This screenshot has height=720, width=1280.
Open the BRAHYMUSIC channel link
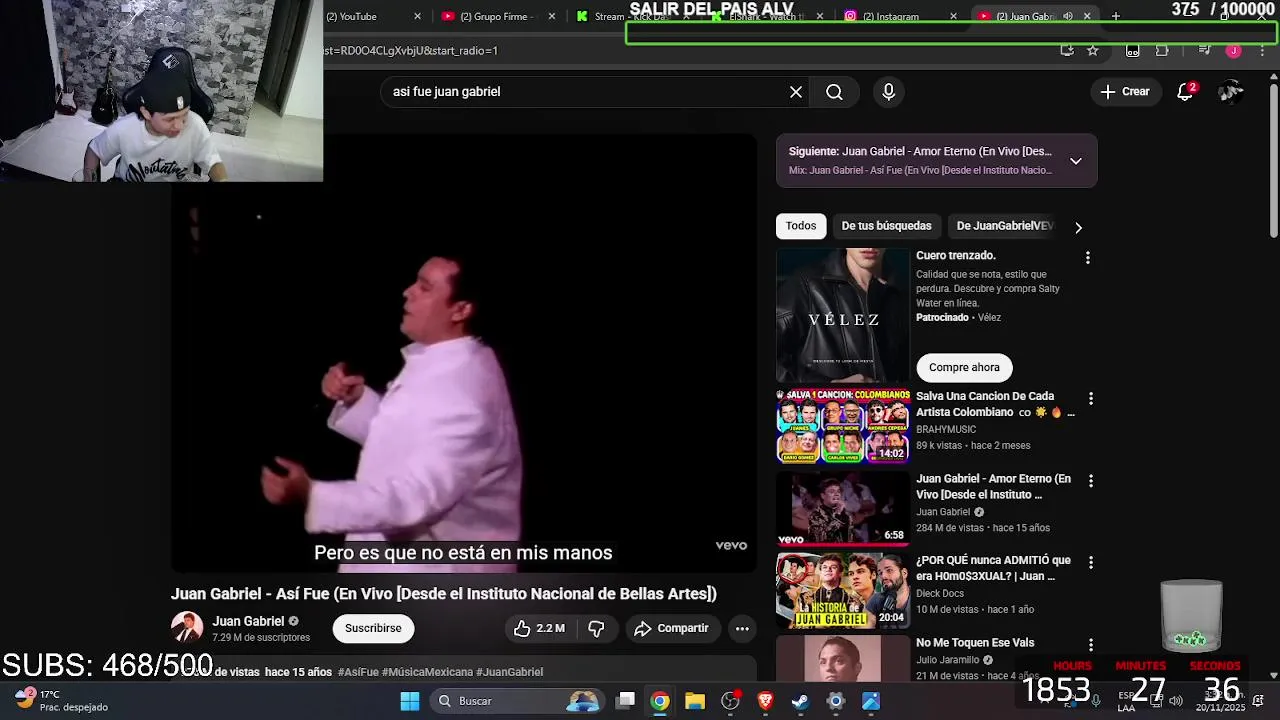click(946, 429)
